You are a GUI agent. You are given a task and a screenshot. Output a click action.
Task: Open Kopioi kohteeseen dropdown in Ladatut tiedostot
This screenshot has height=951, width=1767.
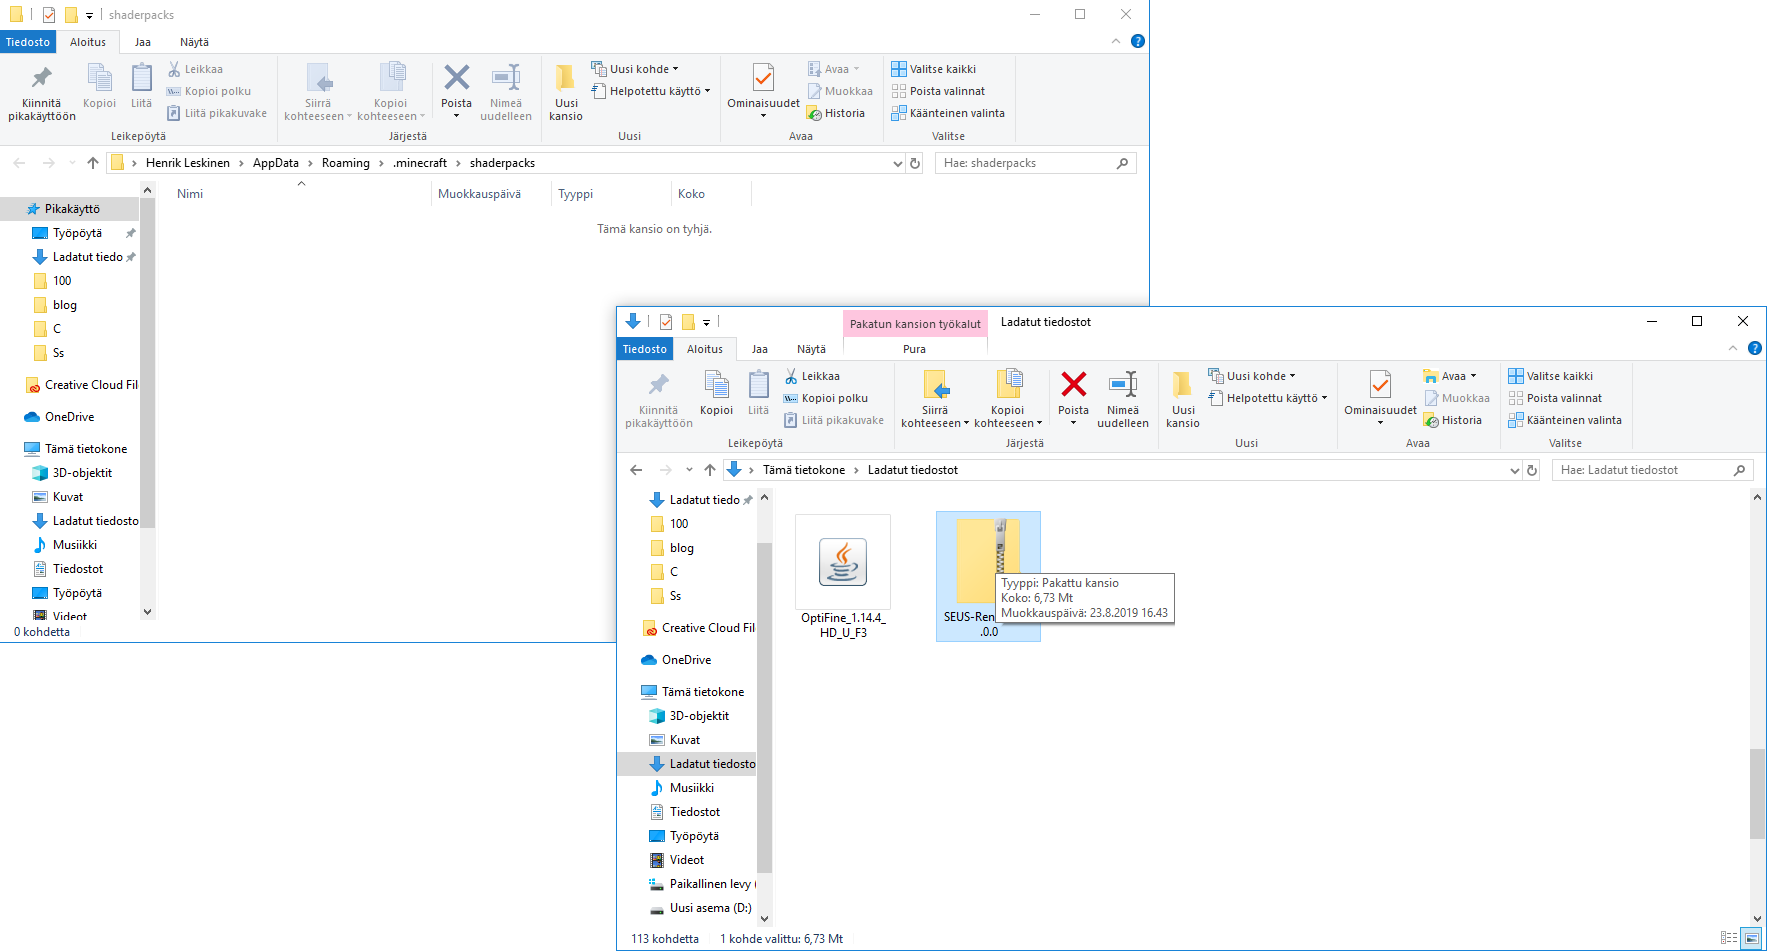[1008, 417]
